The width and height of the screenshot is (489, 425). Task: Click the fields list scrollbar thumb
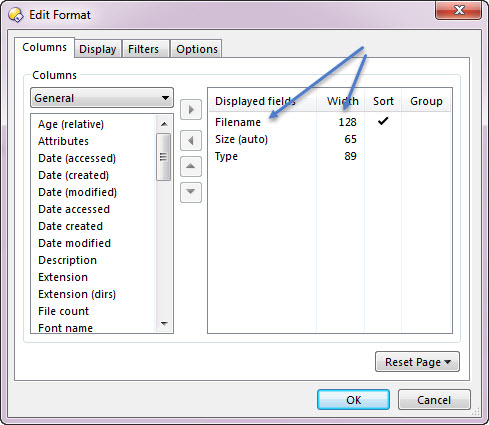tap(163, 157)
